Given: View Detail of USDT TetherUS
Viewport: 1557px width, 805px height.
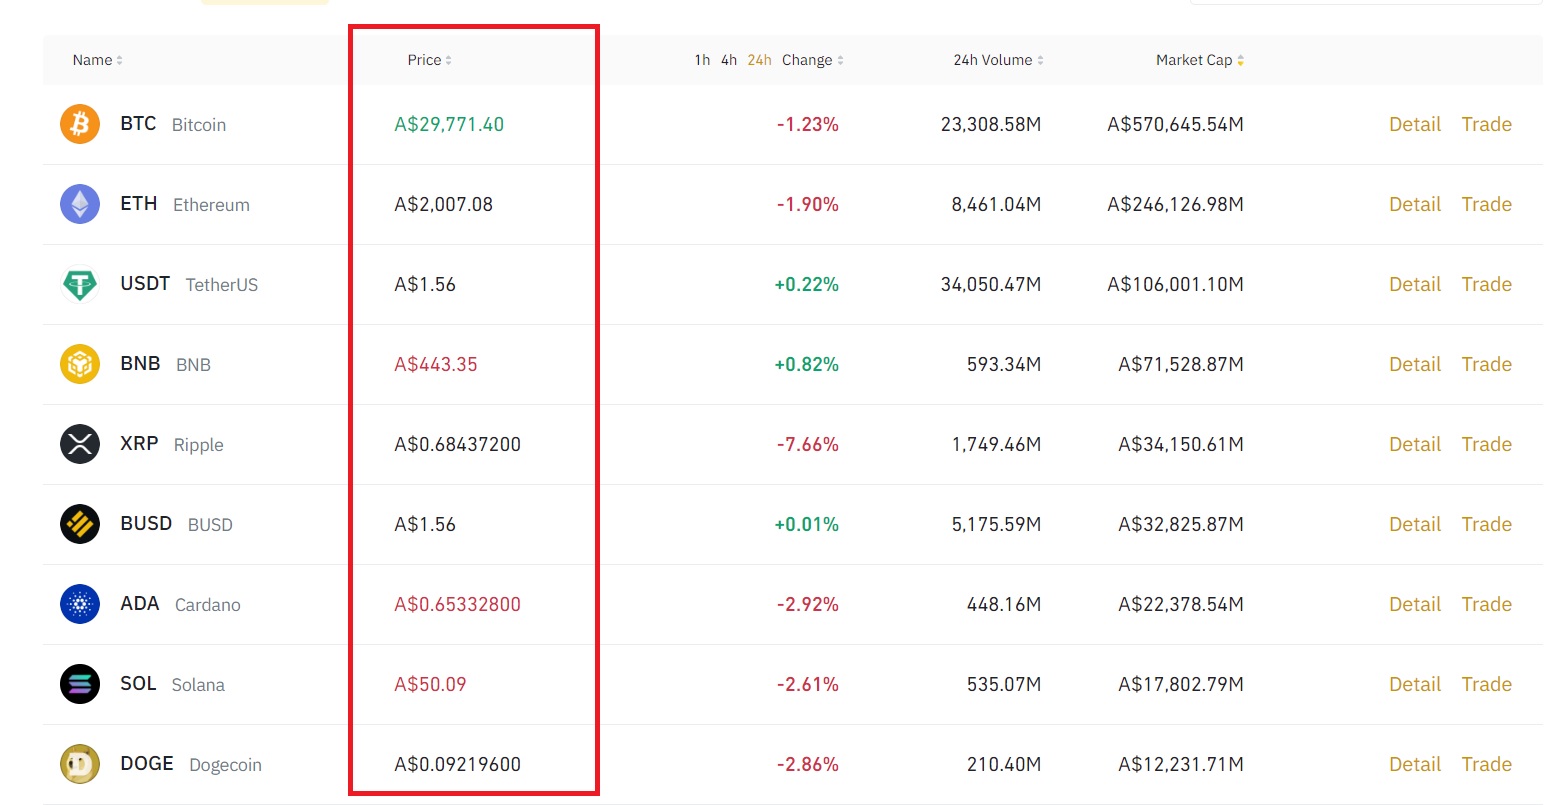Looking at the screenshot, I should click(x=1415, y=284).
